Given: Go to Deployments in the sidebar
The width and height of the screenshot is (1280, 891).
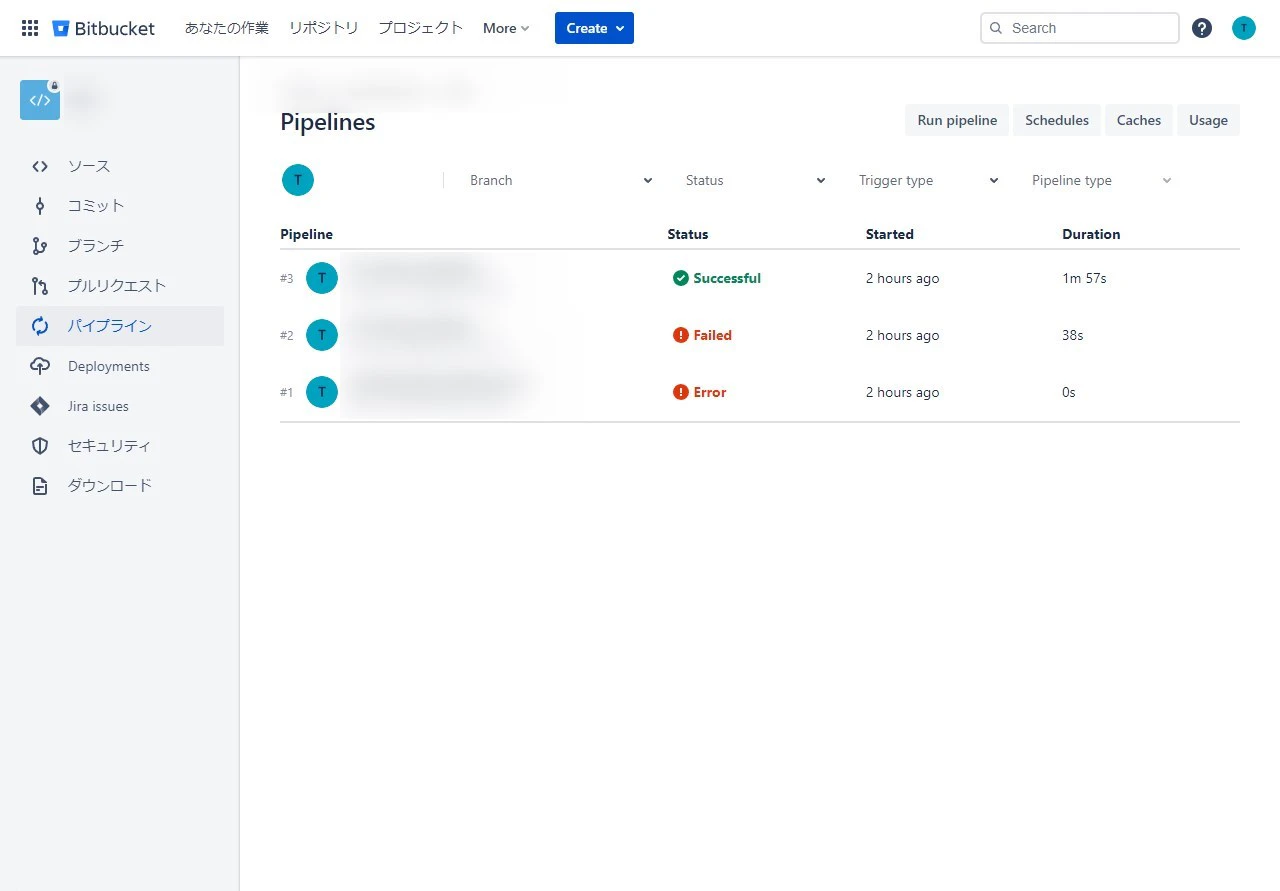Looking at the screenshot, I should point(120,366).
